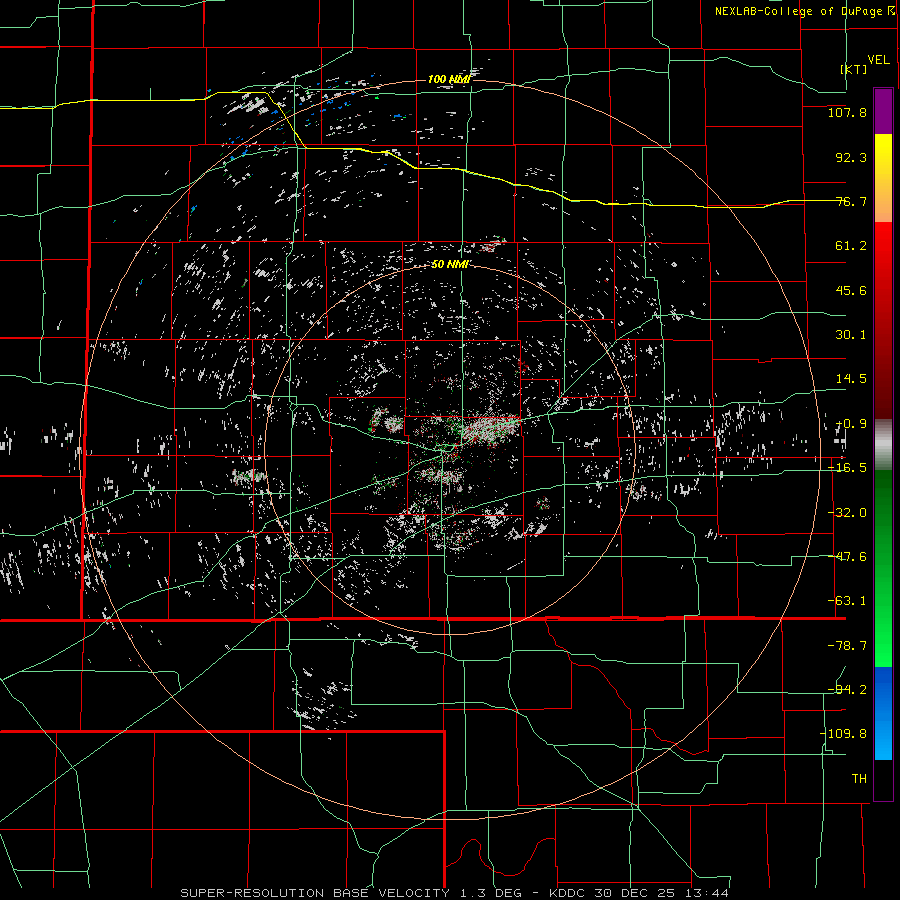Click the -78.7 value on velocity scale
Image resolution: width=900 pixels, height=900 pixels.
tap(847, 646)
